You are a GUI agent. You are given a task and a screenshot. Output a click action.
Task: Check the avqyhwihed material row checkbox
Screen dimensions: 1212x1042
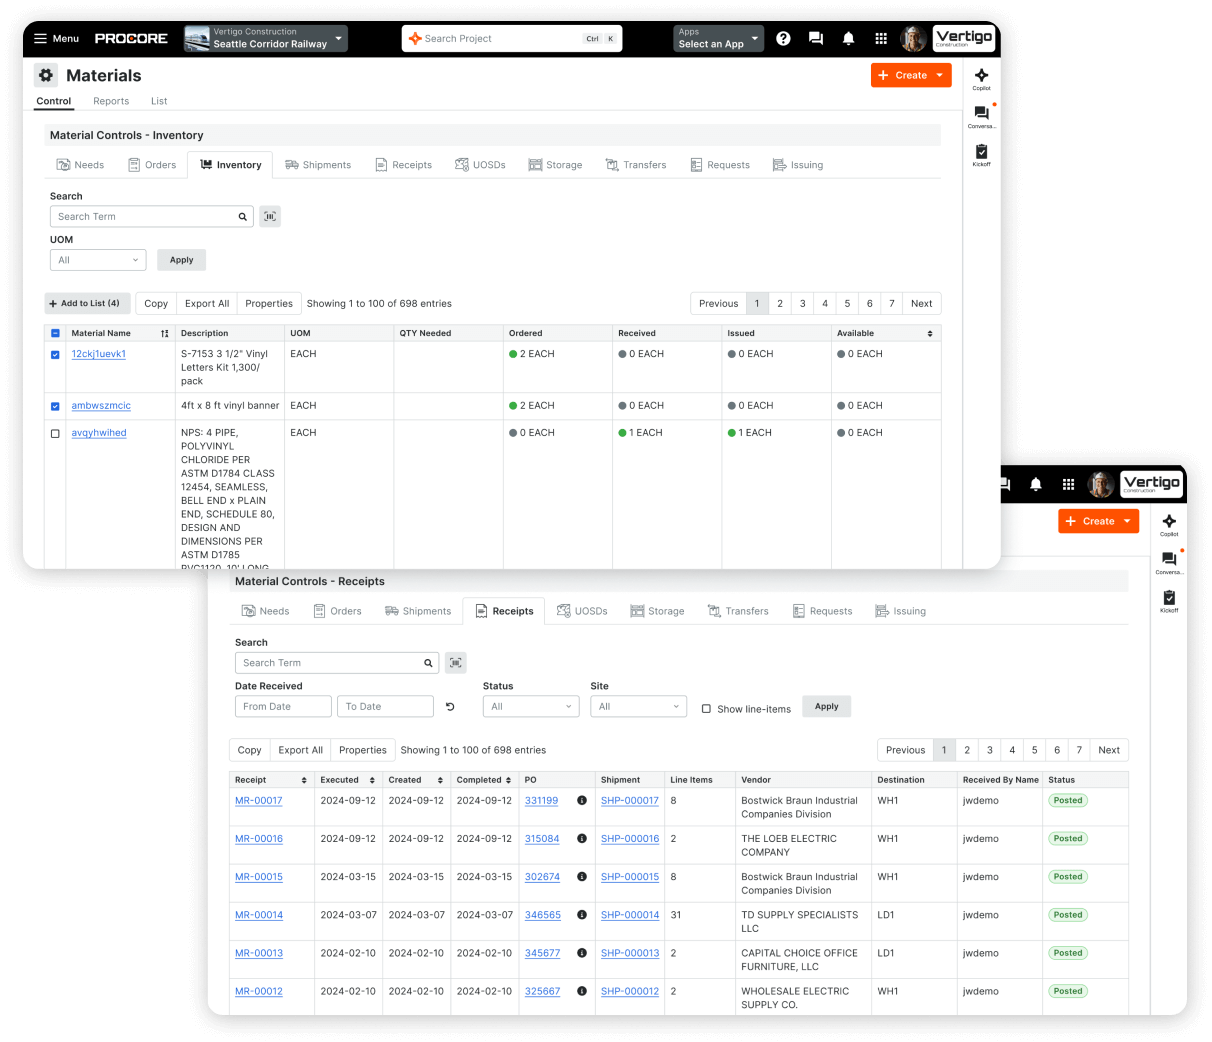pyautogui.click(x=55, y=432)
